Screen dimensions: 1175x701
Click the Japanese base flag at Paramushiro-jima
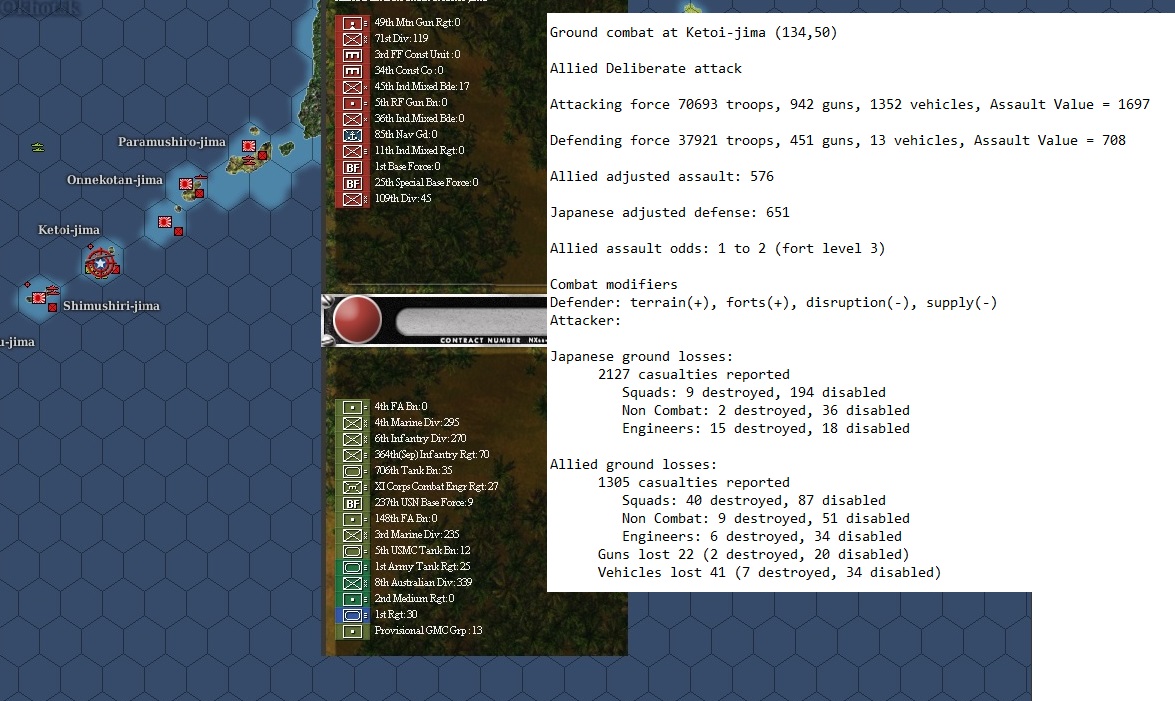click(248, 145)
